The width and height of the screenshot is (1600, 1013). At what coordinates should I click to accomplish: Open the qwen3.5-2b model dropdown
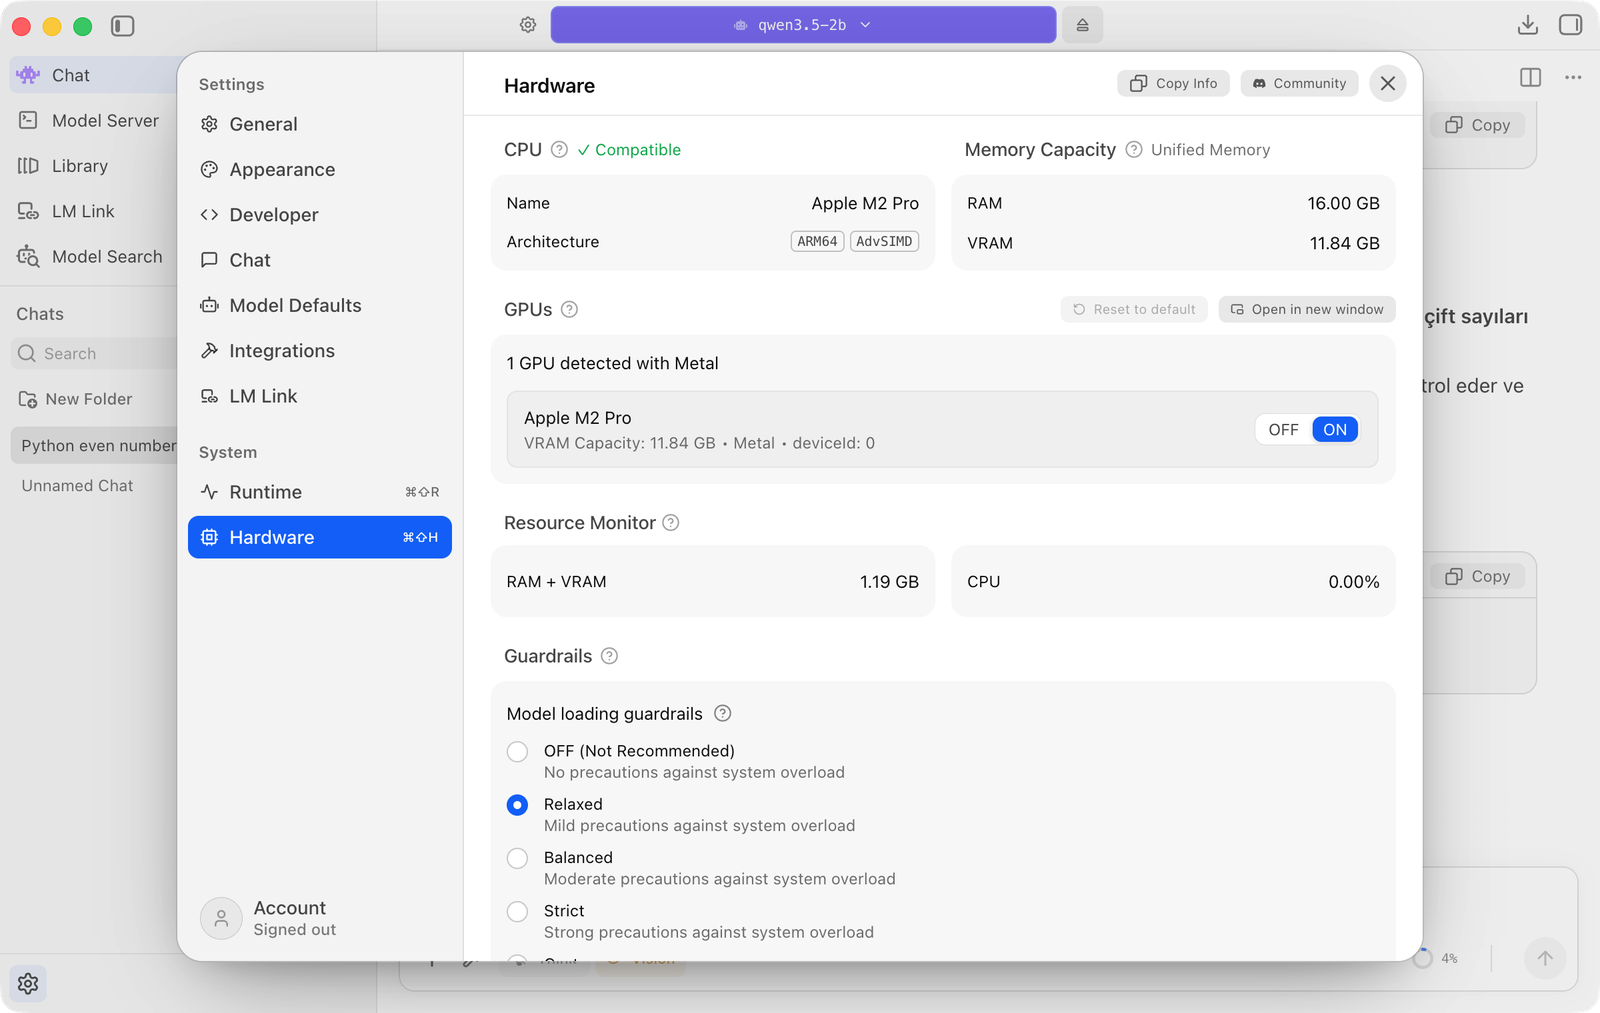click(803, 25)
